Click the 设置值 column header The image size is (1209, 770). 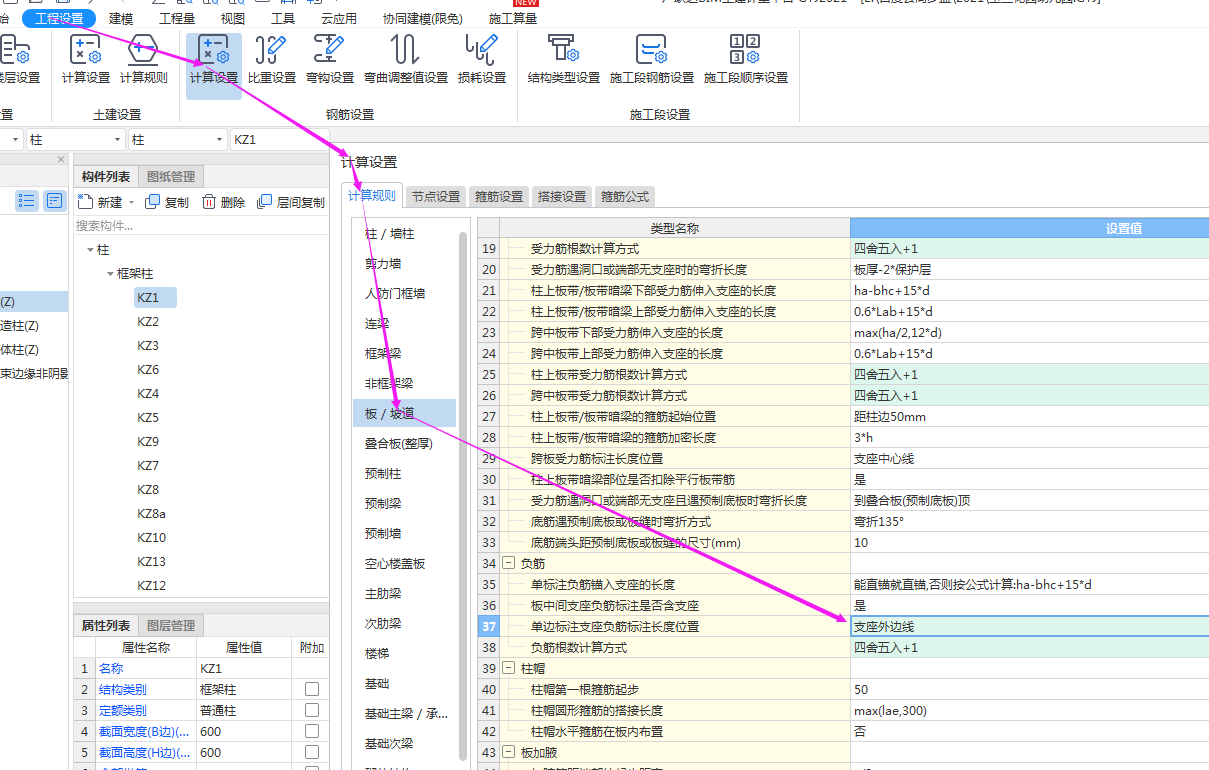tap(1029, 228)
